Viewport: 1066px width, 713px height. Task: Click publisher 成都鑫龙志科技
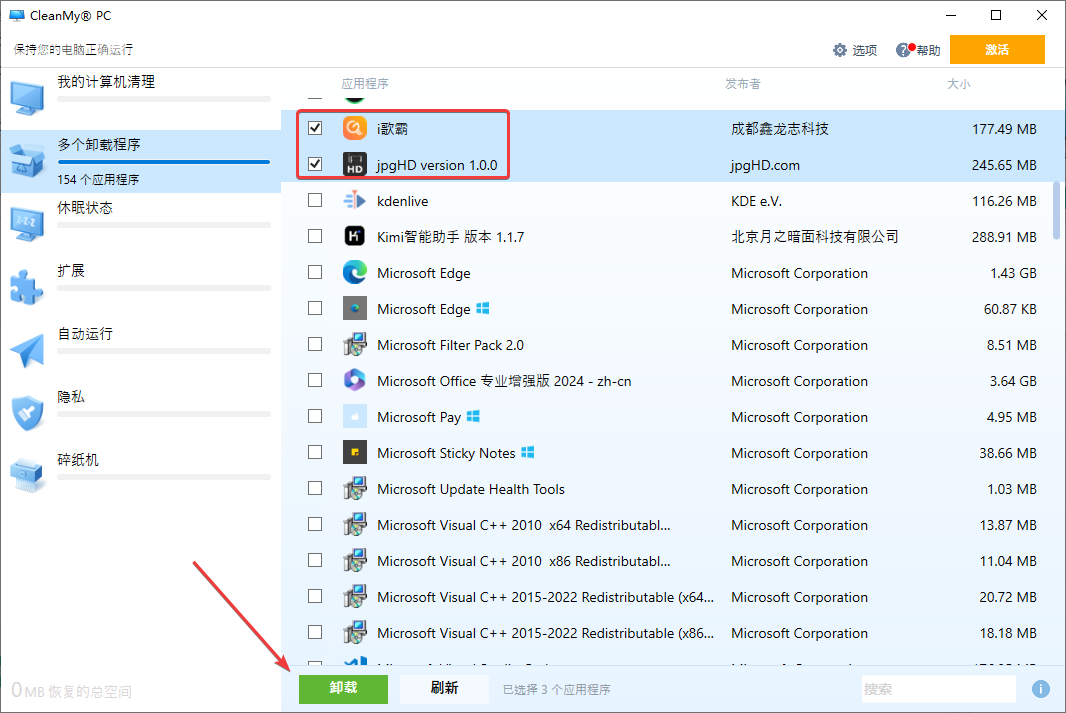[780, 128]
